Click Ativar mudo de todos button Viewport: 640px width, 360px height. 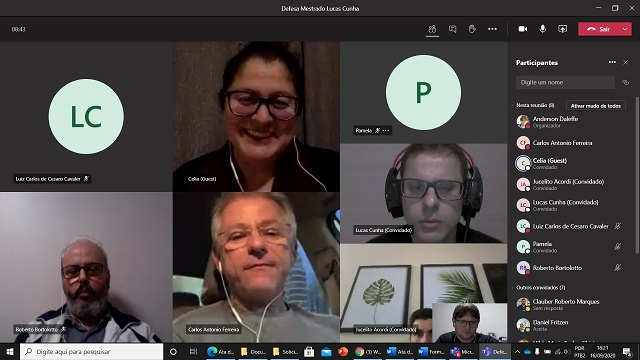point(596,106)
